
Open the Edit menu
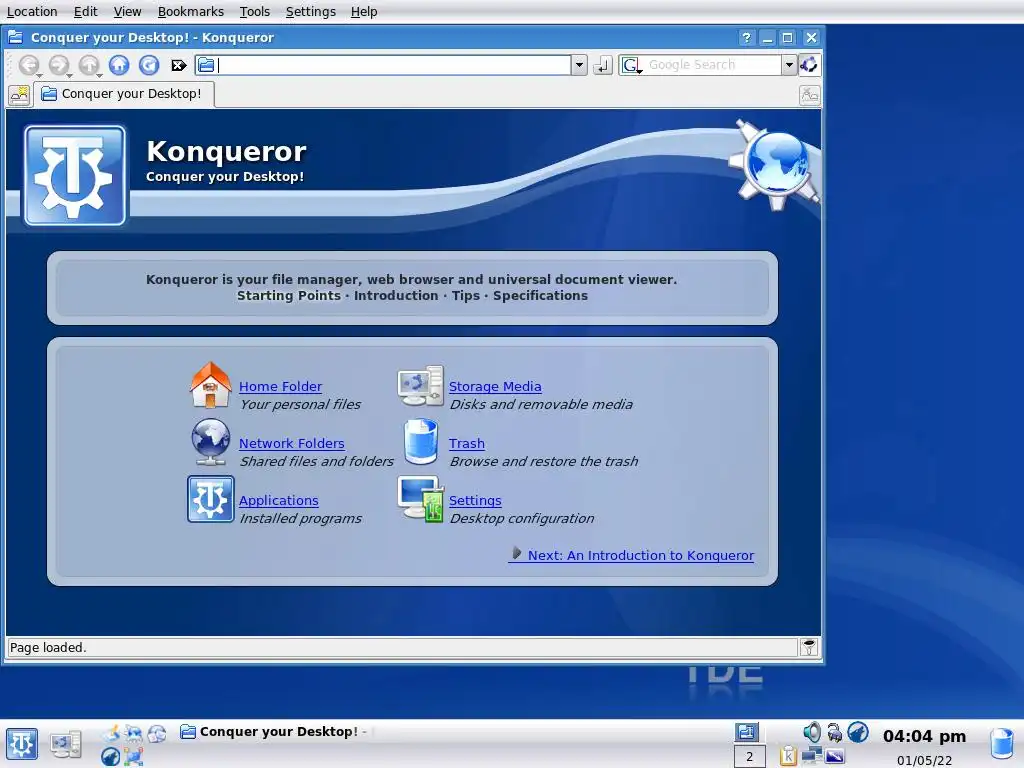point(86,12)
